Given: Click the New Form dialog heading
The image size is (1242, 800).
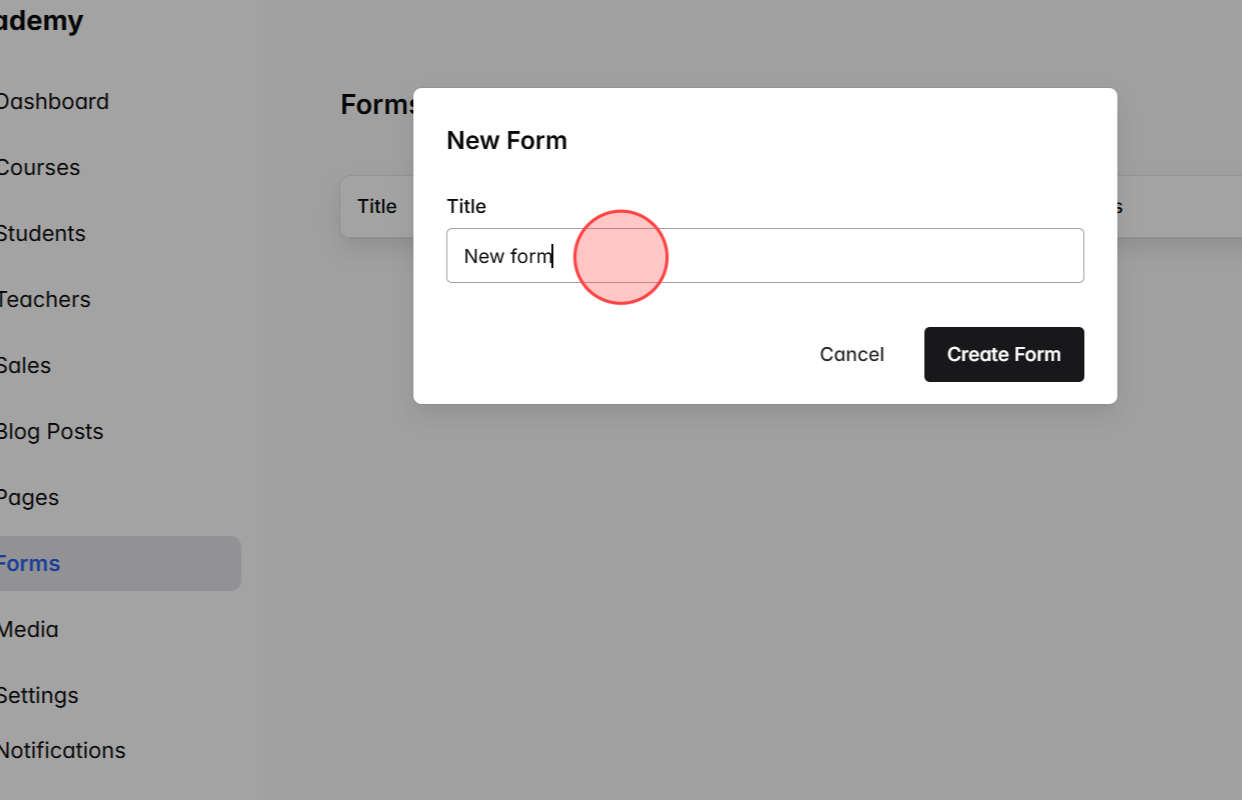Looking at the screenshot, I should pyautogui.click(x=506, y=140).
